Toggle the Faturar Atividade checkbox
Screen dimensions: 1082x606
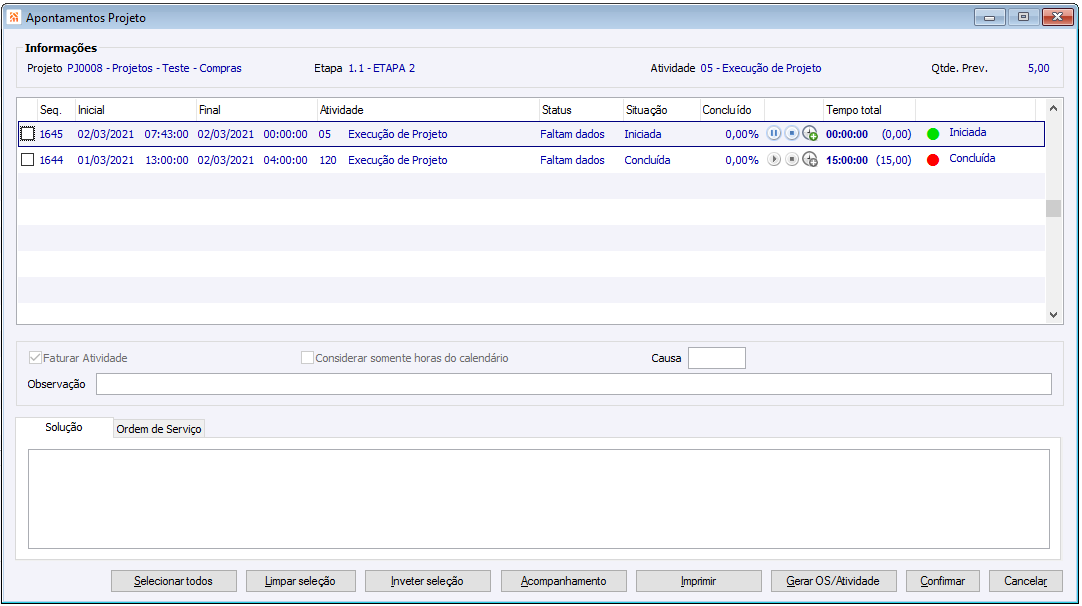(35, 358)
